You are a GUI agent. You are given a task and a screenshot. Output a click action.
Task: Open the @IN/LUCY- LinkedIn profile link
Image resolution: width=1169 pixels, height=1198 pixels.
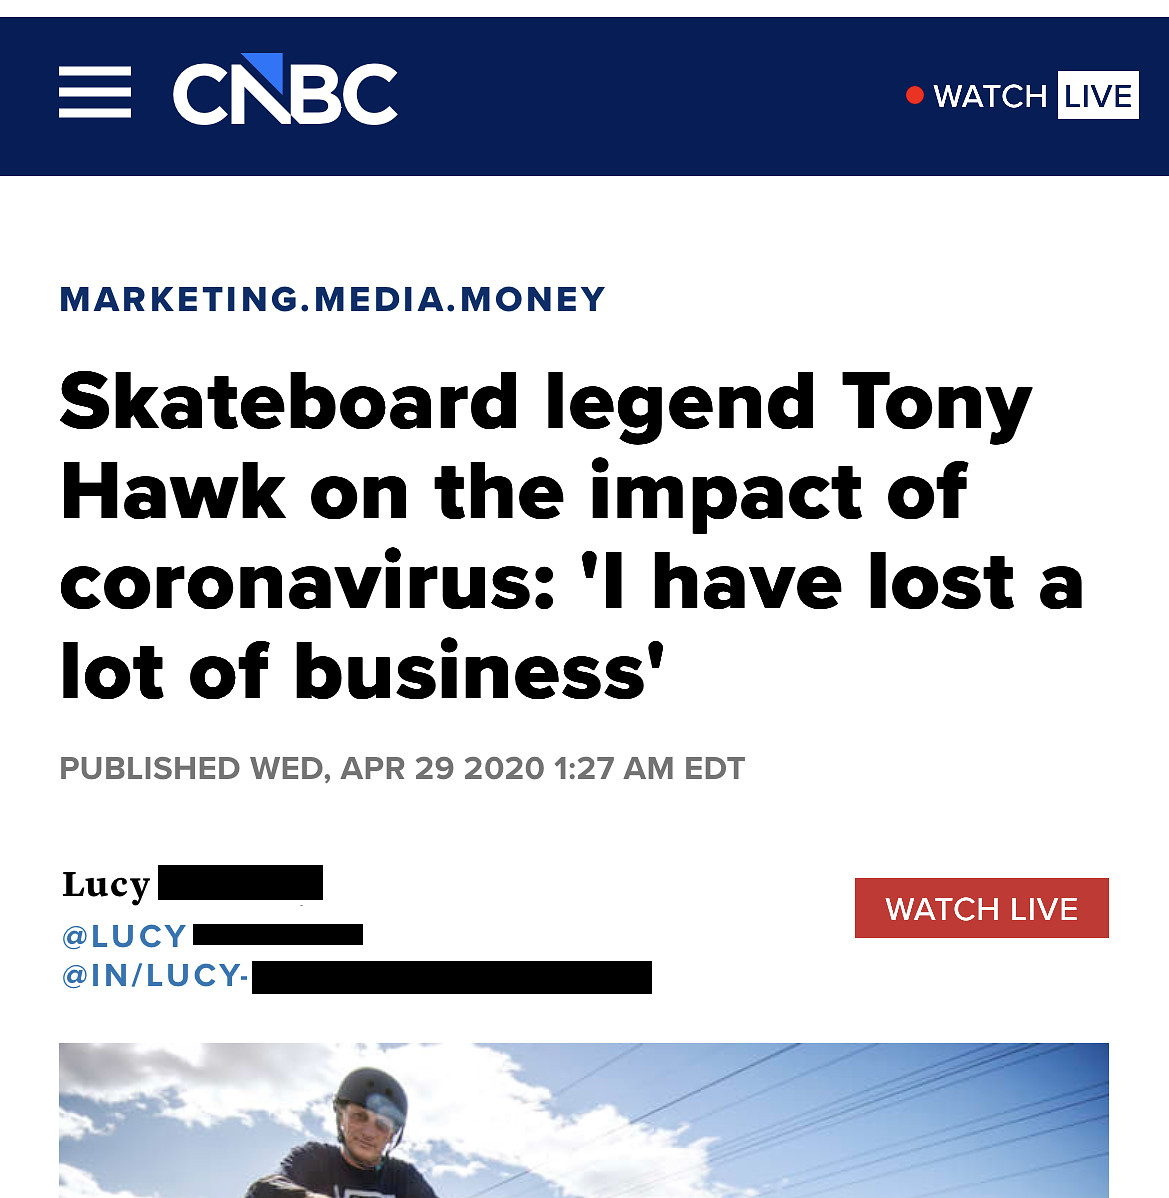155,975
